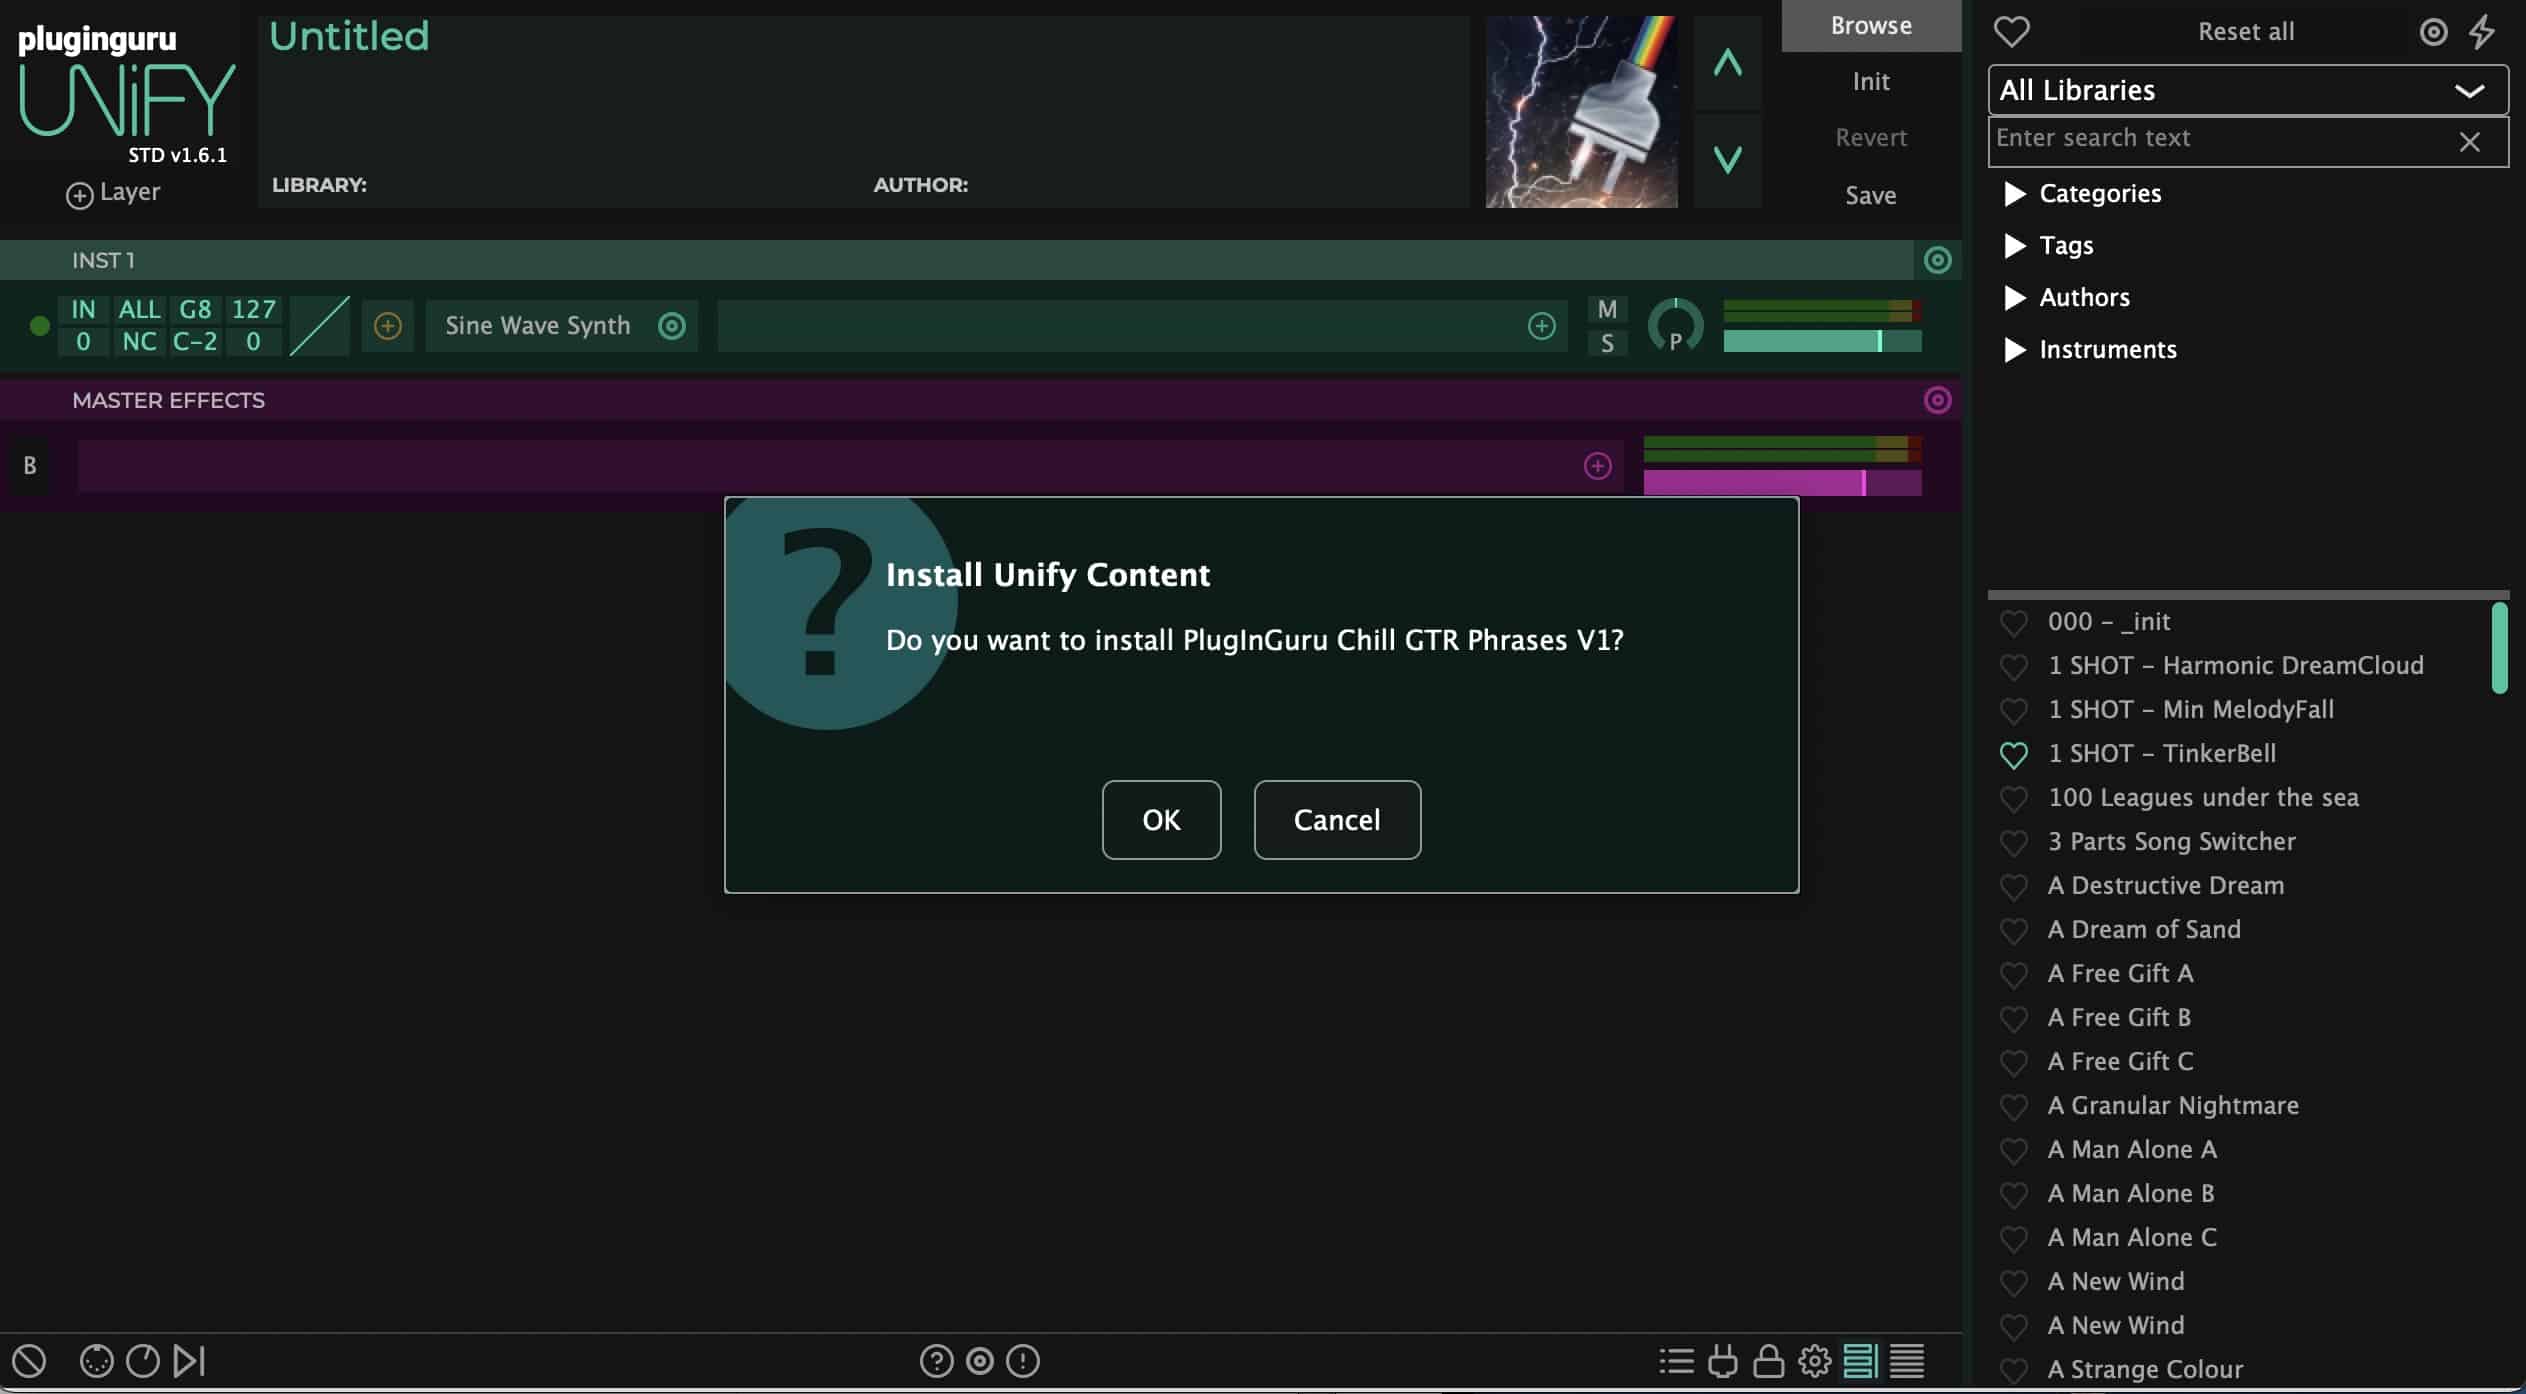Screen dimensions: 2526x1394
Task: Switch to the Browse tab
Action: [x=1871, y=26]
